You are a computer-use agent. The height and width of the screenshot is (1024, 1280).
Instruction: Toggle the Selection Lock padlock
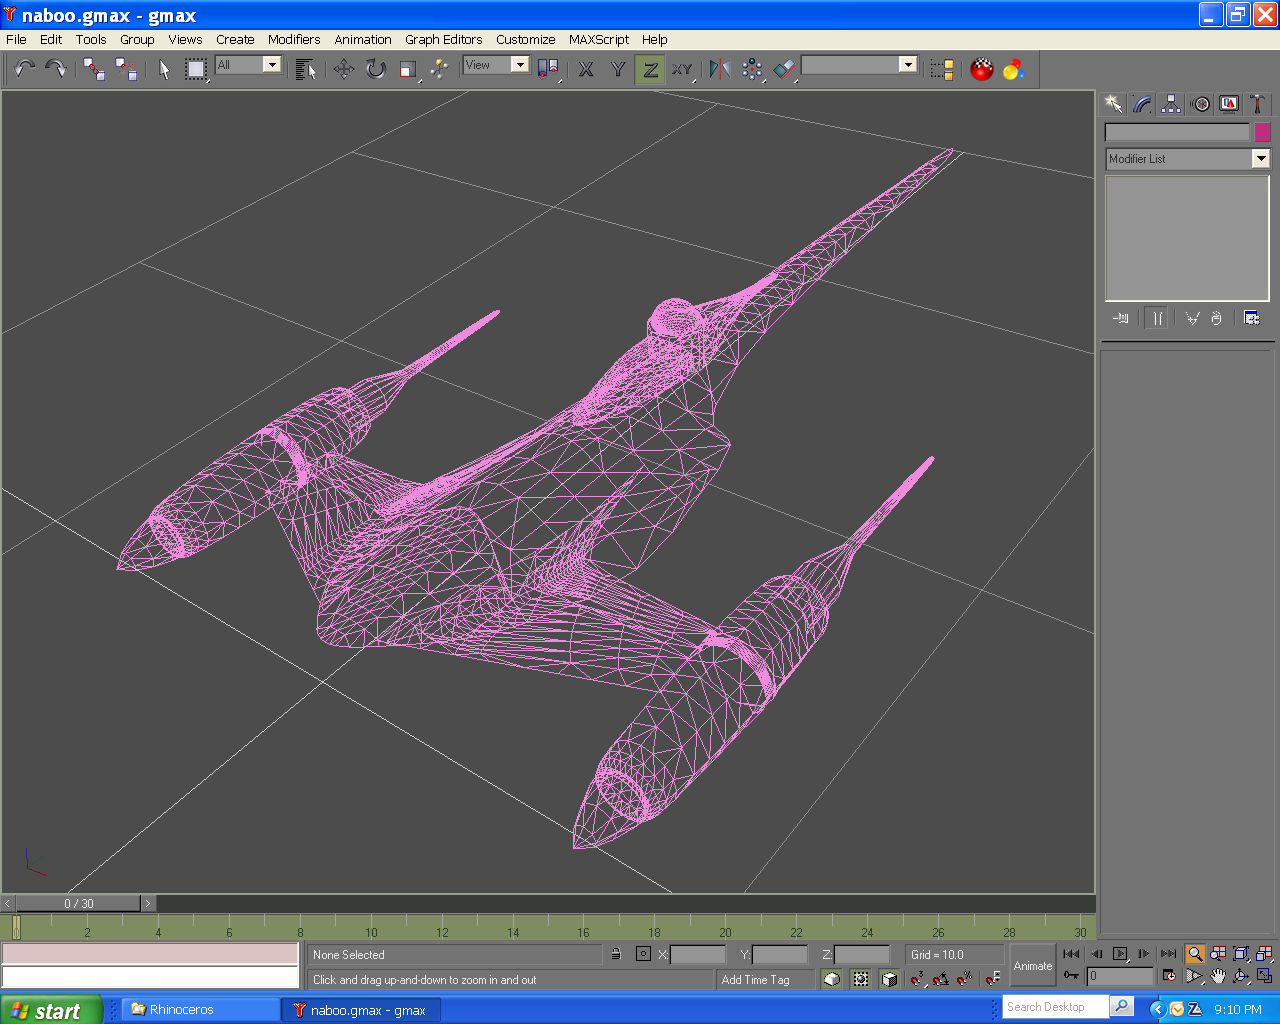(616, 954)
